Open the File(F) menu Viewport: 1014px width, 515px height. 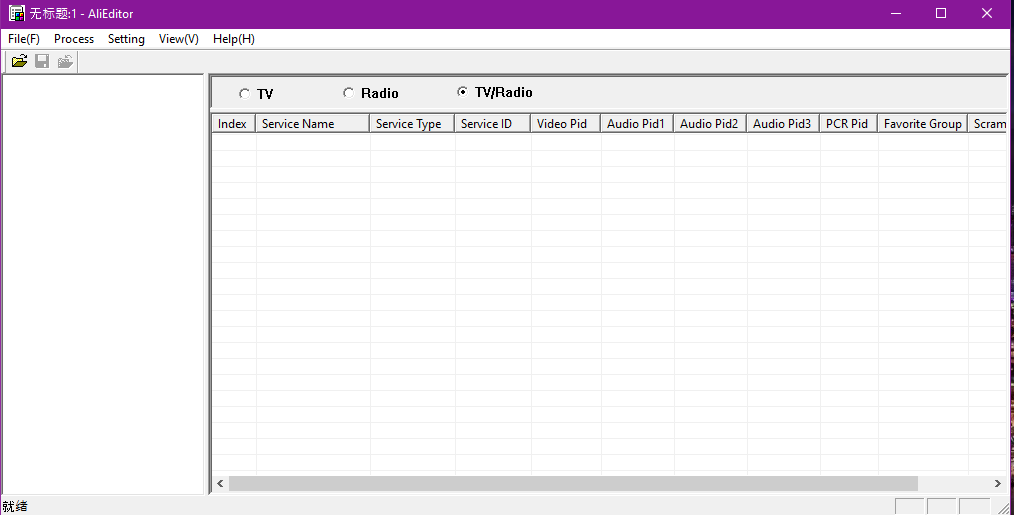point(24,39)
